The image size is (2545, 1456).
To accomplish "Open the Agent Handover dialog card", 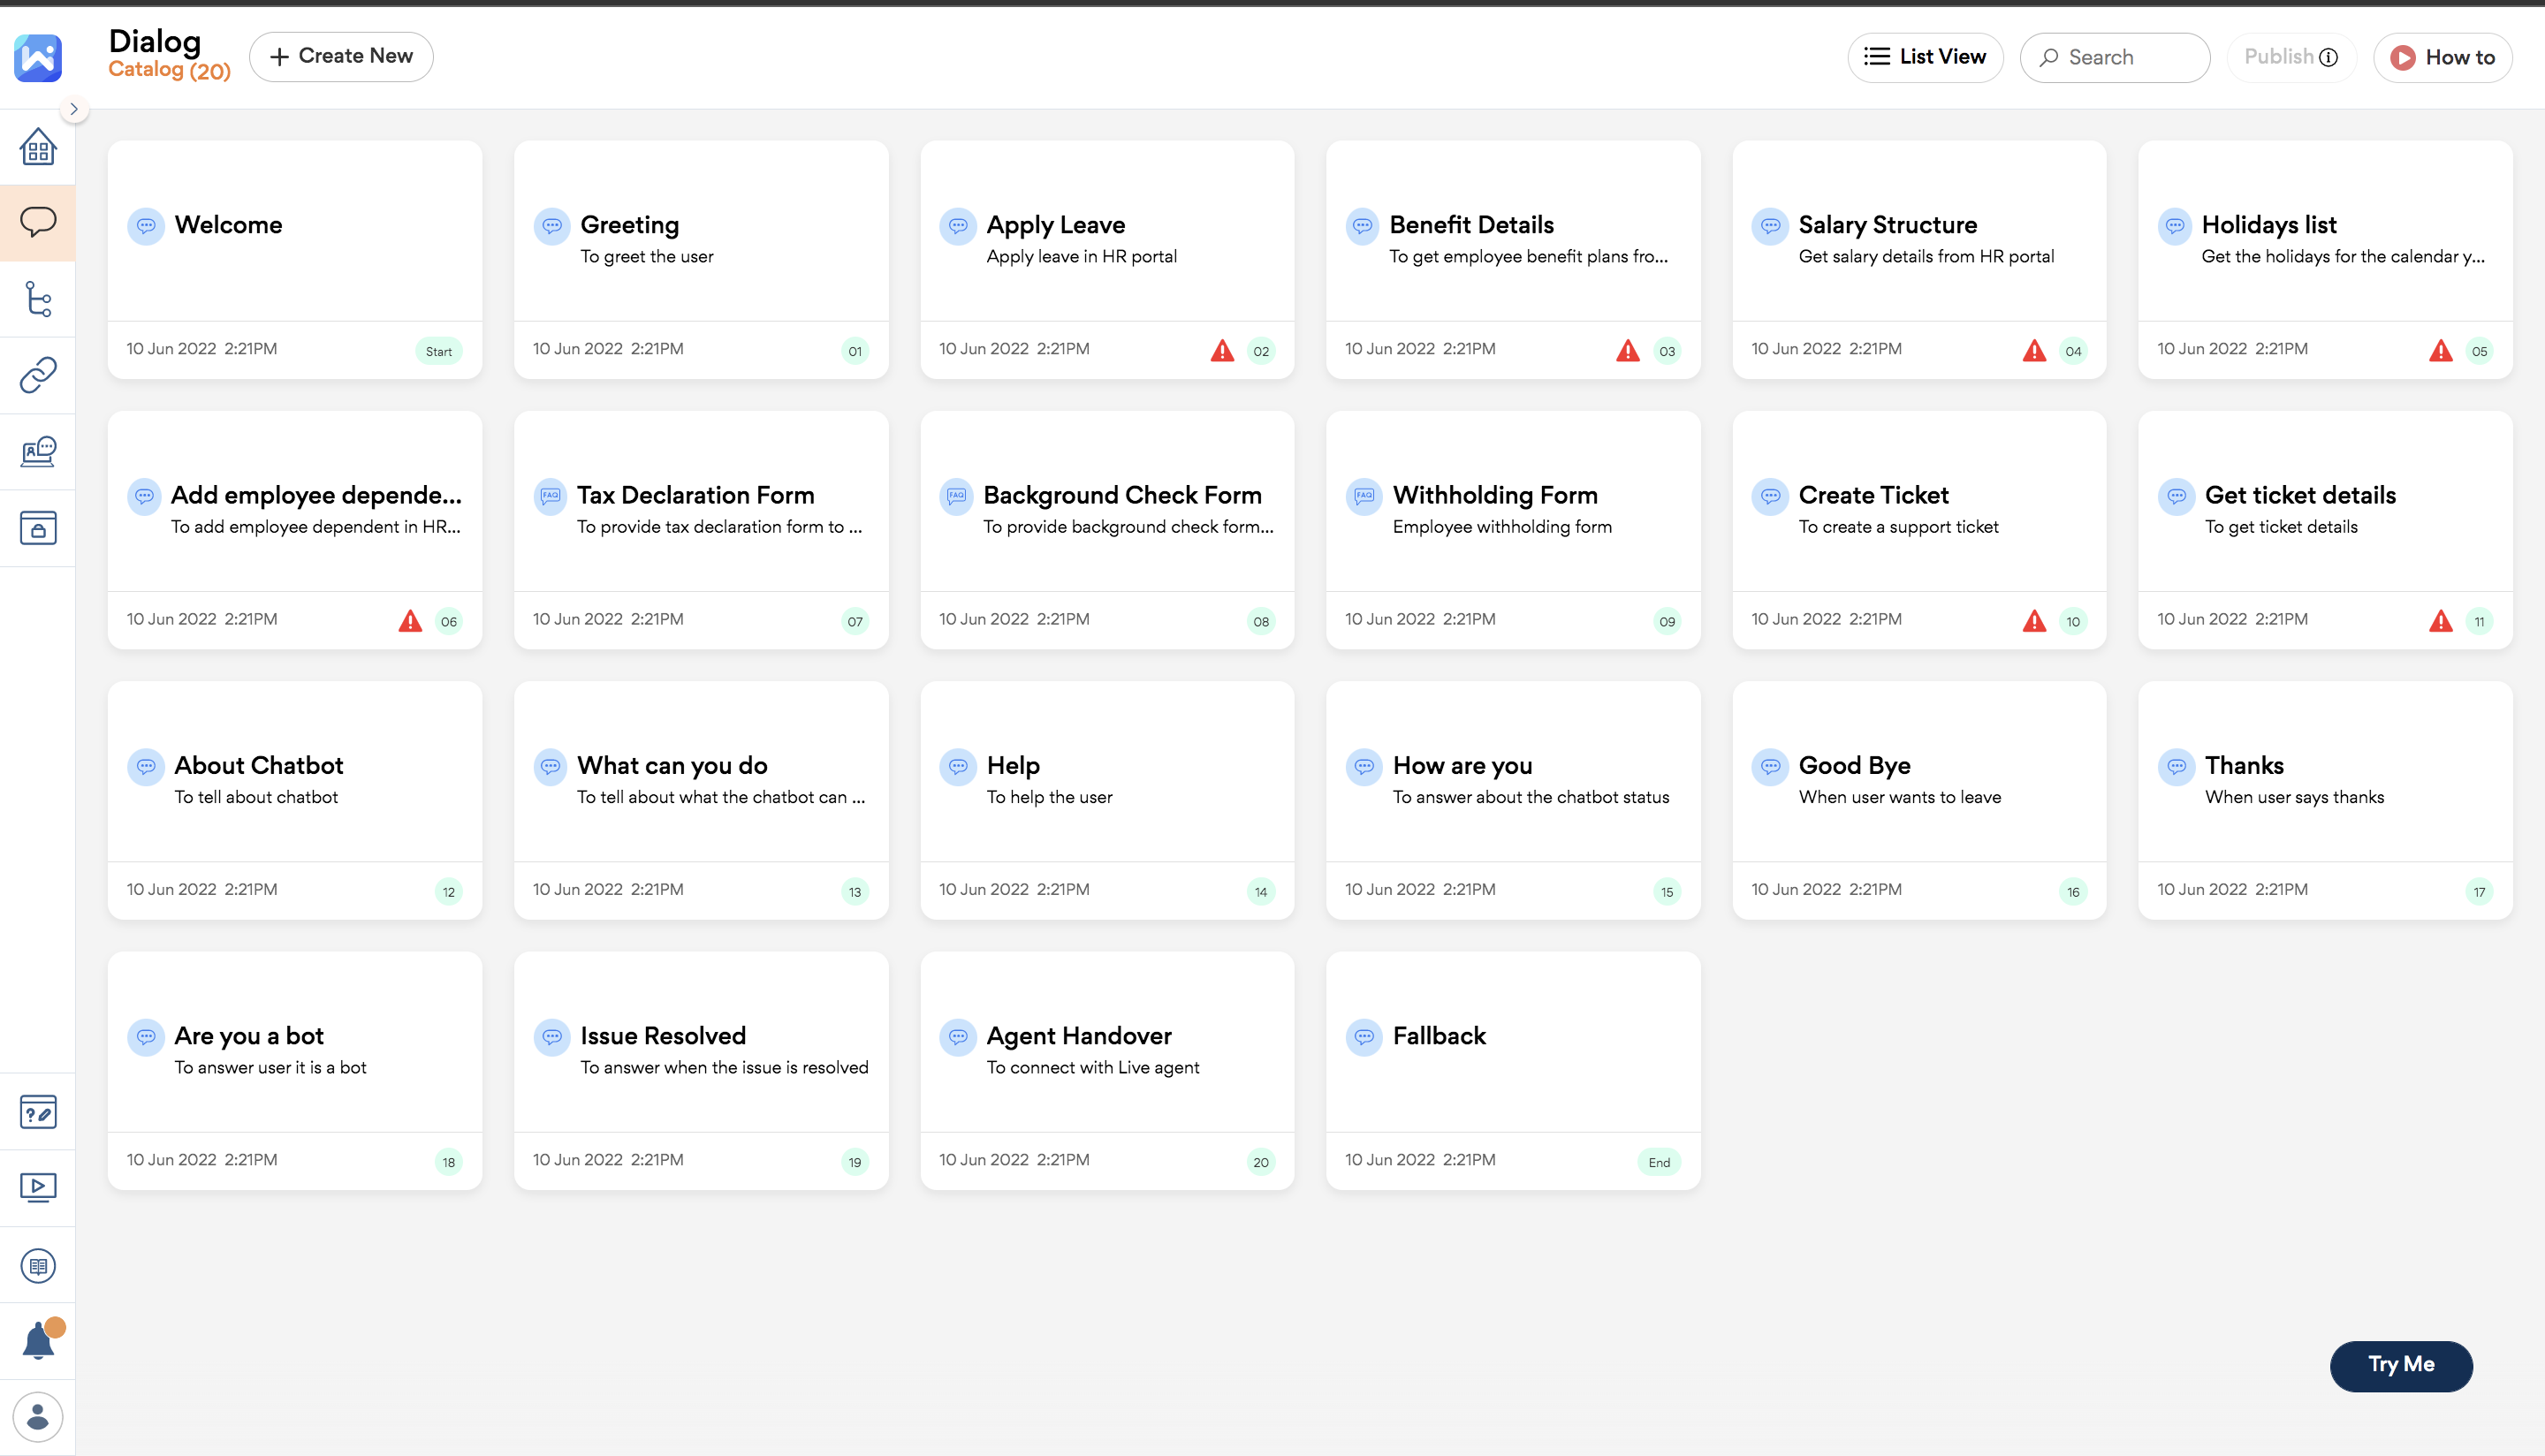I will (x=1107, y=1050).
